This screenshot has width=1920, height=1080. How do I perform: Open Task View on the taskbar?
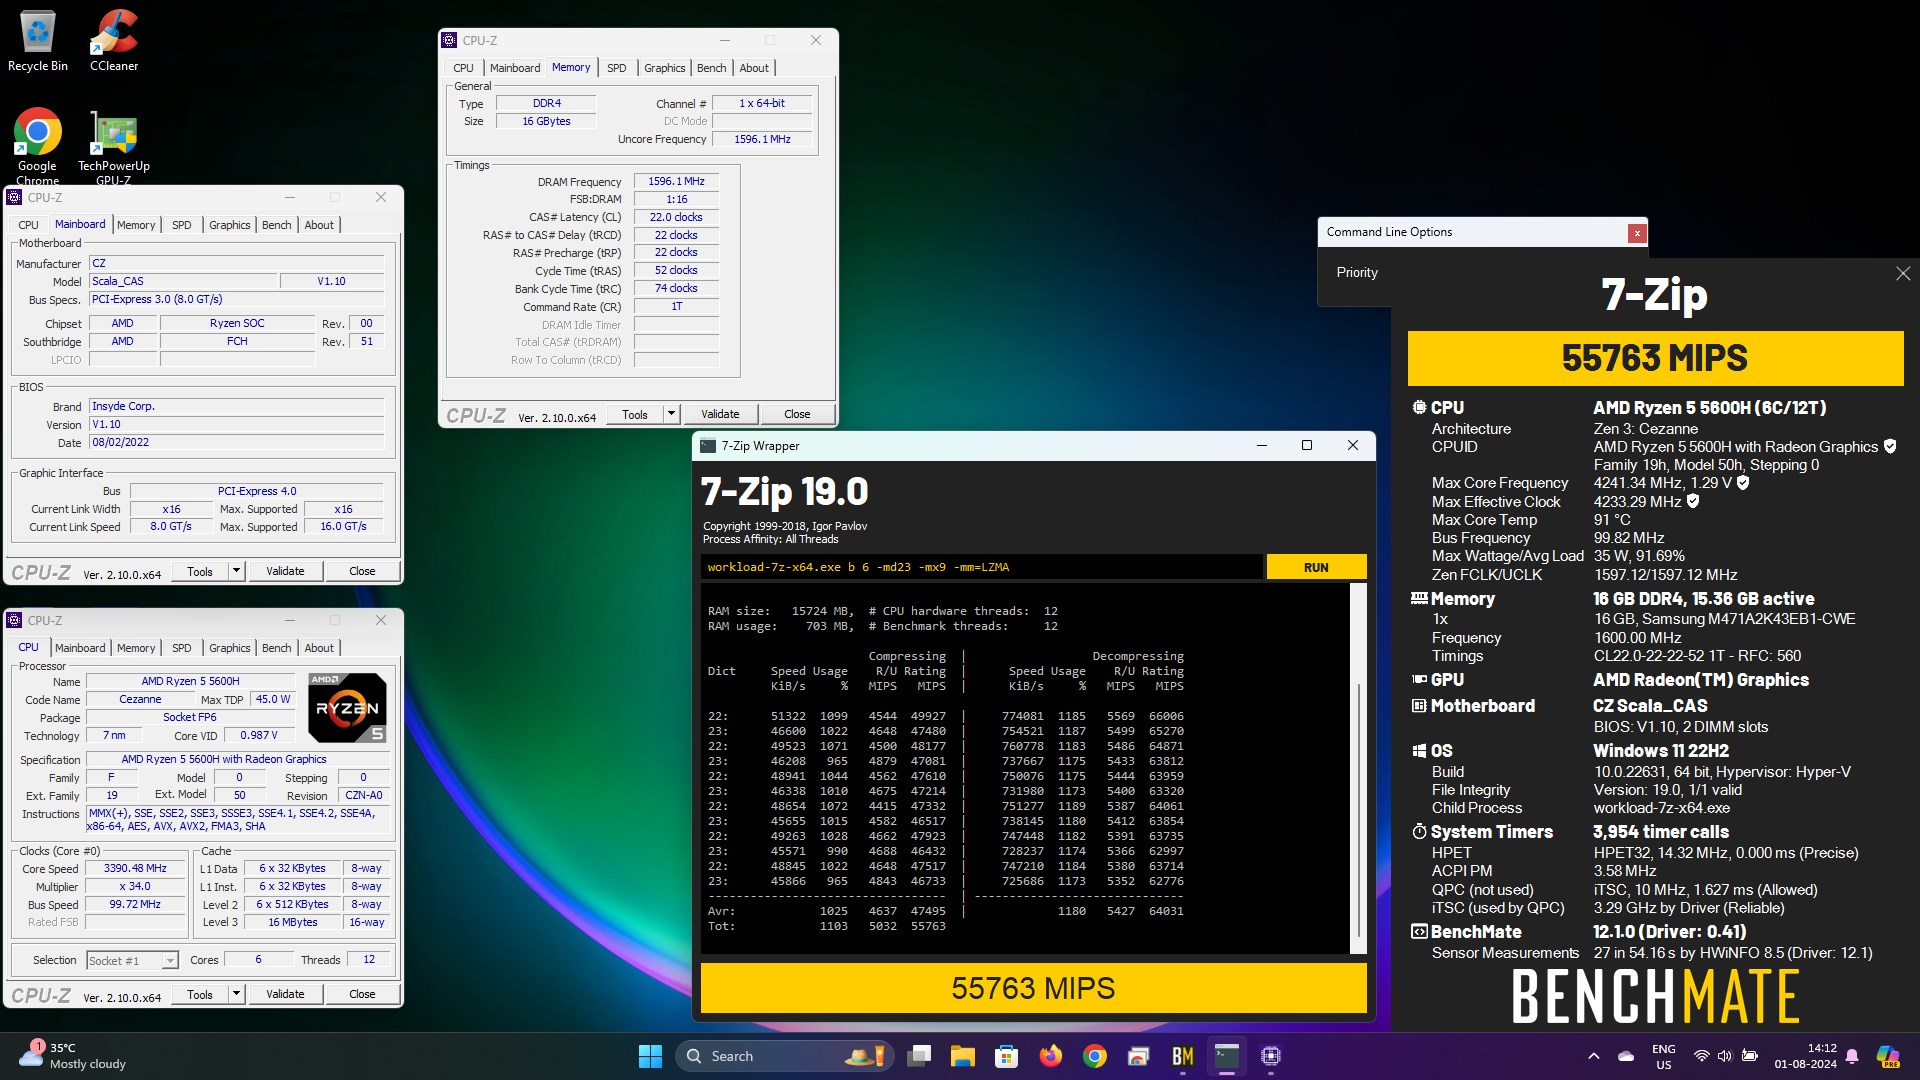919,1056
